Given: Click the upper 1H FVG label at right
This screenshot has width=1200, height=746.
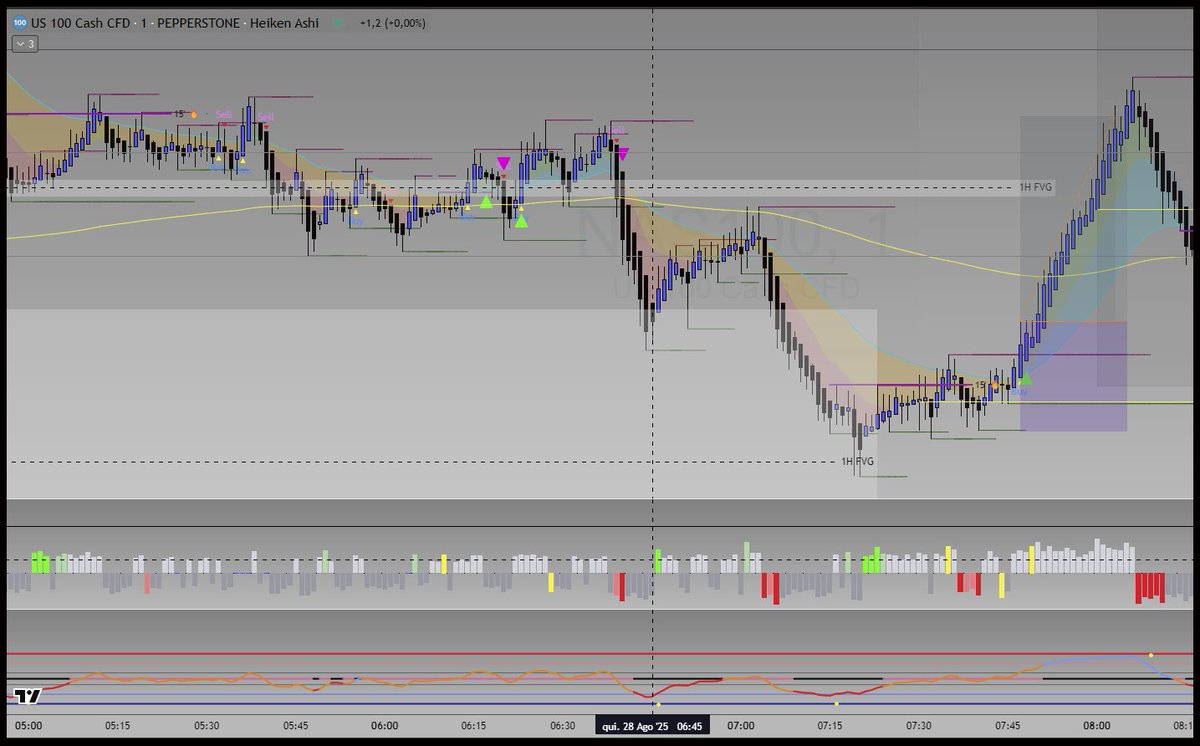Looking at the screenshot, I should coord(1036,187).
